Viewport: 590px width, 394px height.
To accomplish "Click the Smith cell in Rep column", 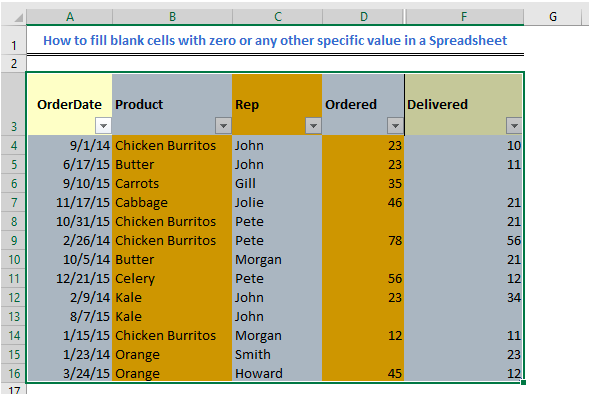I will [x=277, y=354].
